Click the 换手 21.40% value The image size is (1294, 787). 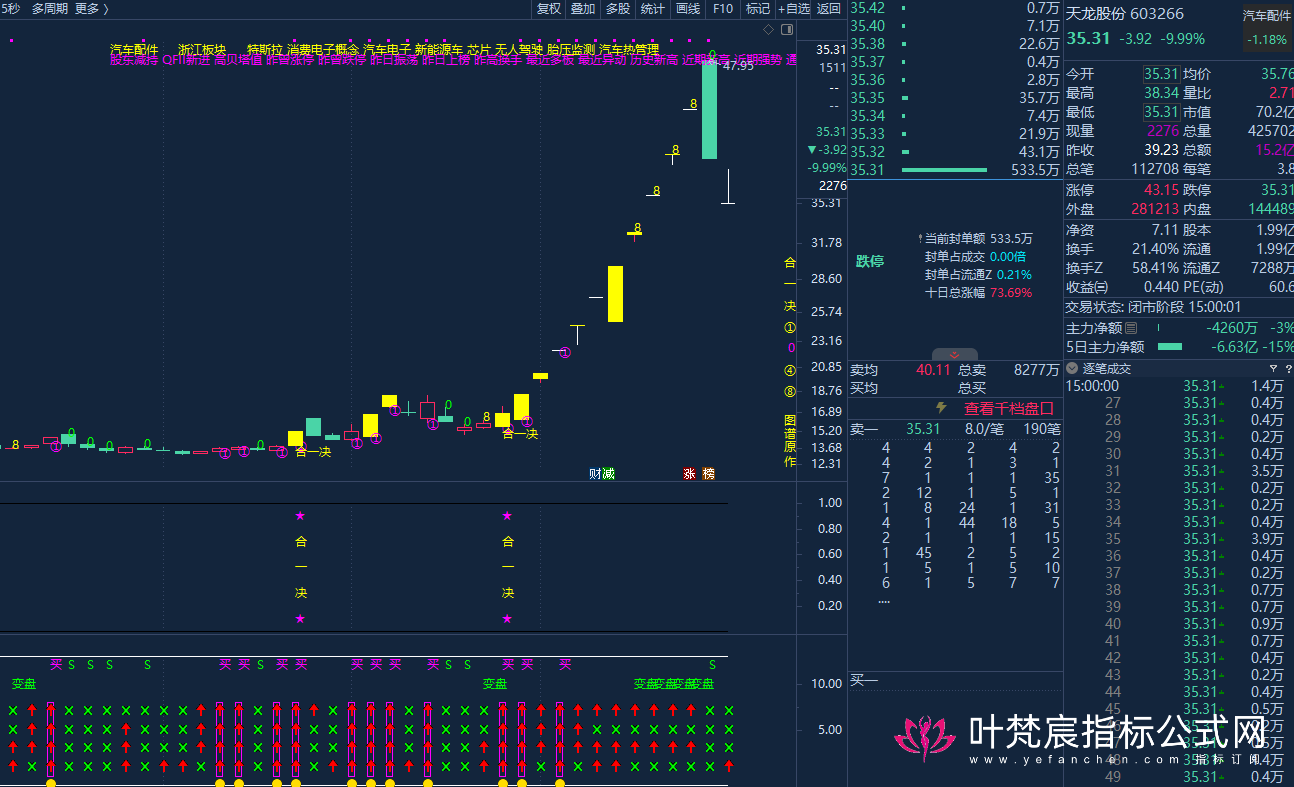[x=1156, y=249]
